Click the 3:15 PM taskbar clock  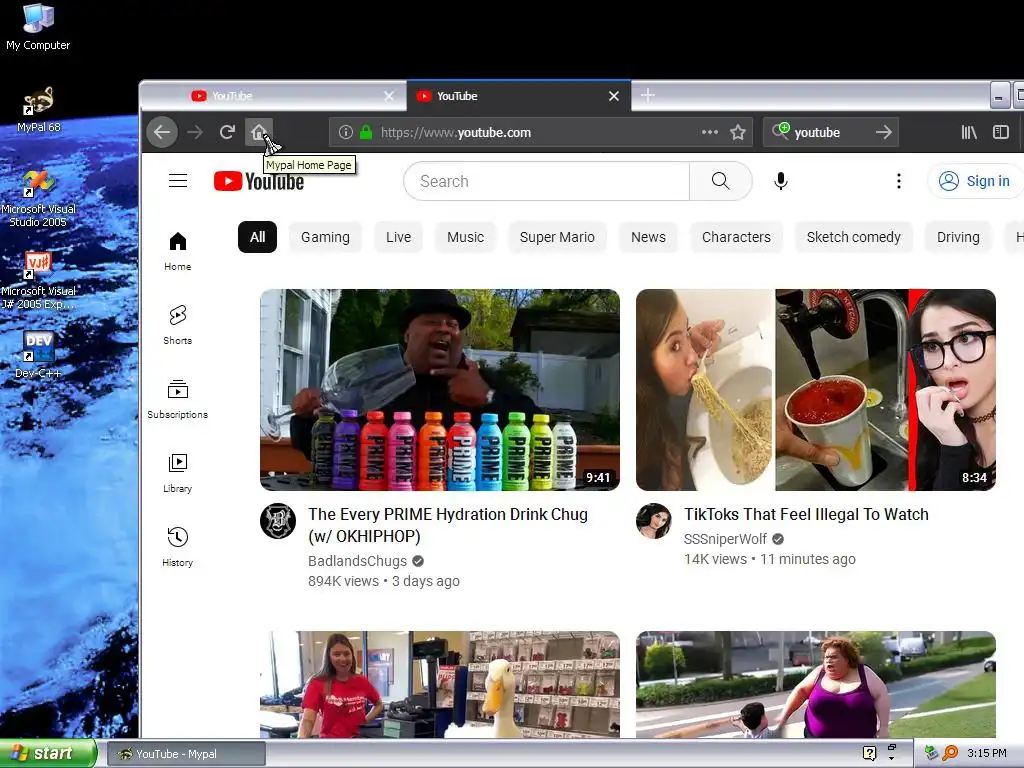(x=987, y=753)
